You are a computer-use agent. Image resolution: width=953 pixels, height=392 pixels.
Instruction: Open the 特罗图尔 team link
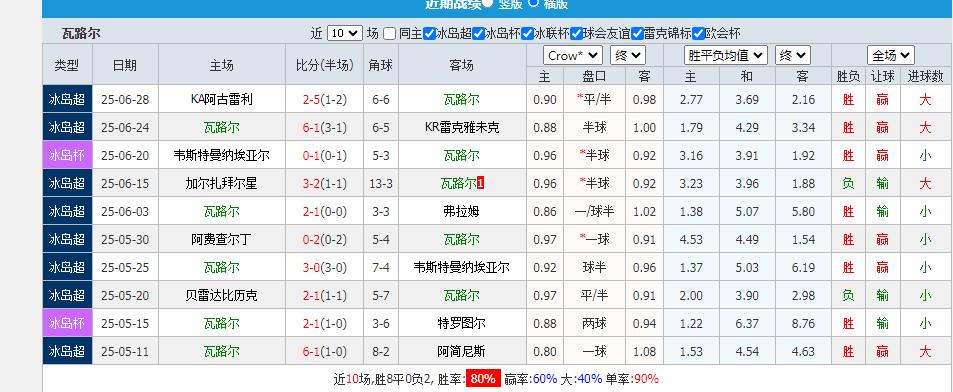tap(462, 323)
